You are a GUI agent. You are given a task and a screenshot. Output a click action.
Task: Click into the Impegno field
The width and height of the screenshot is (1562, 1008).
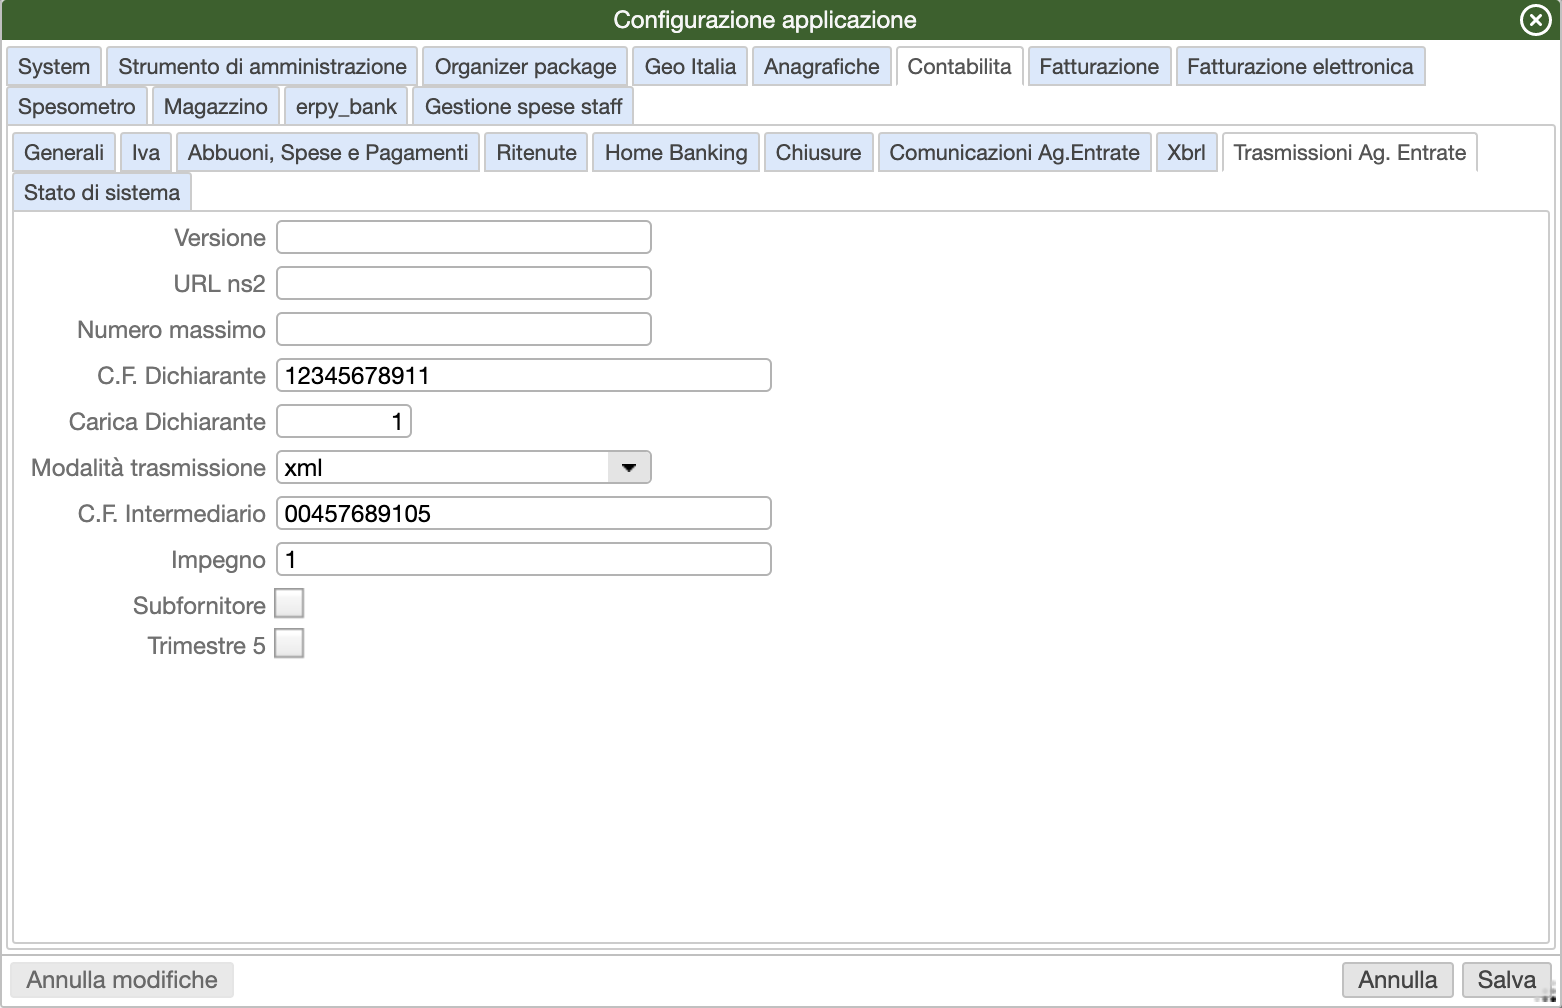[x=524, y=560]
